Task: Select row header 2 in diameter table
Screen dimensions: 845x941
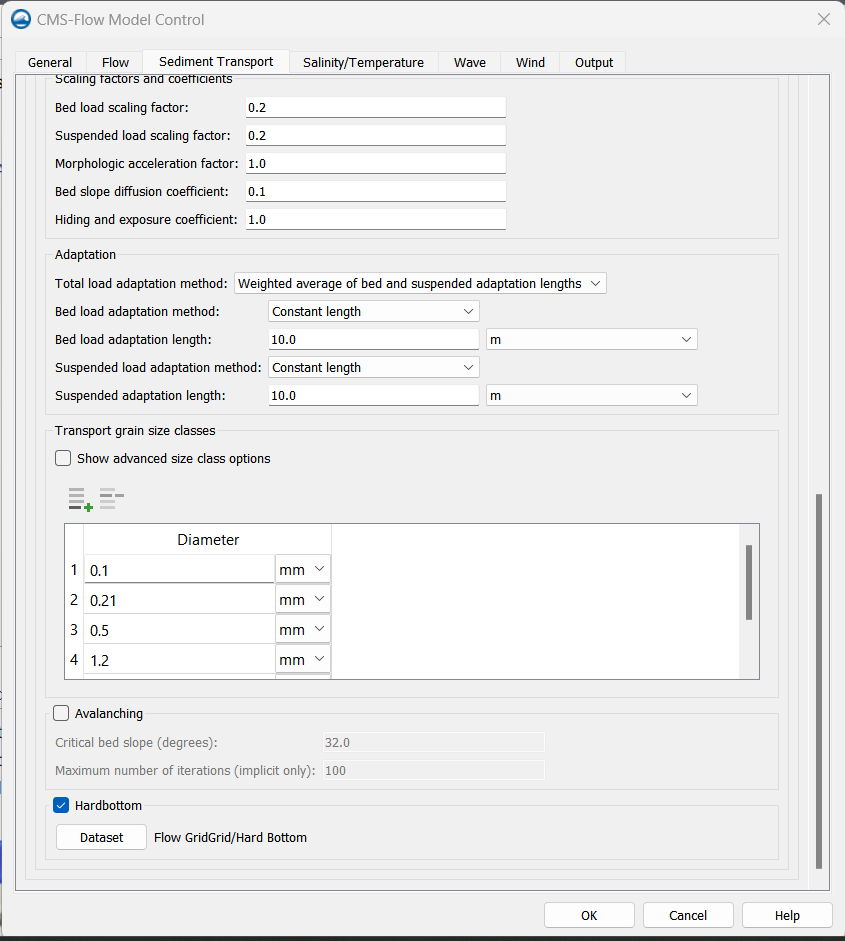Action: tap(74, 600)
